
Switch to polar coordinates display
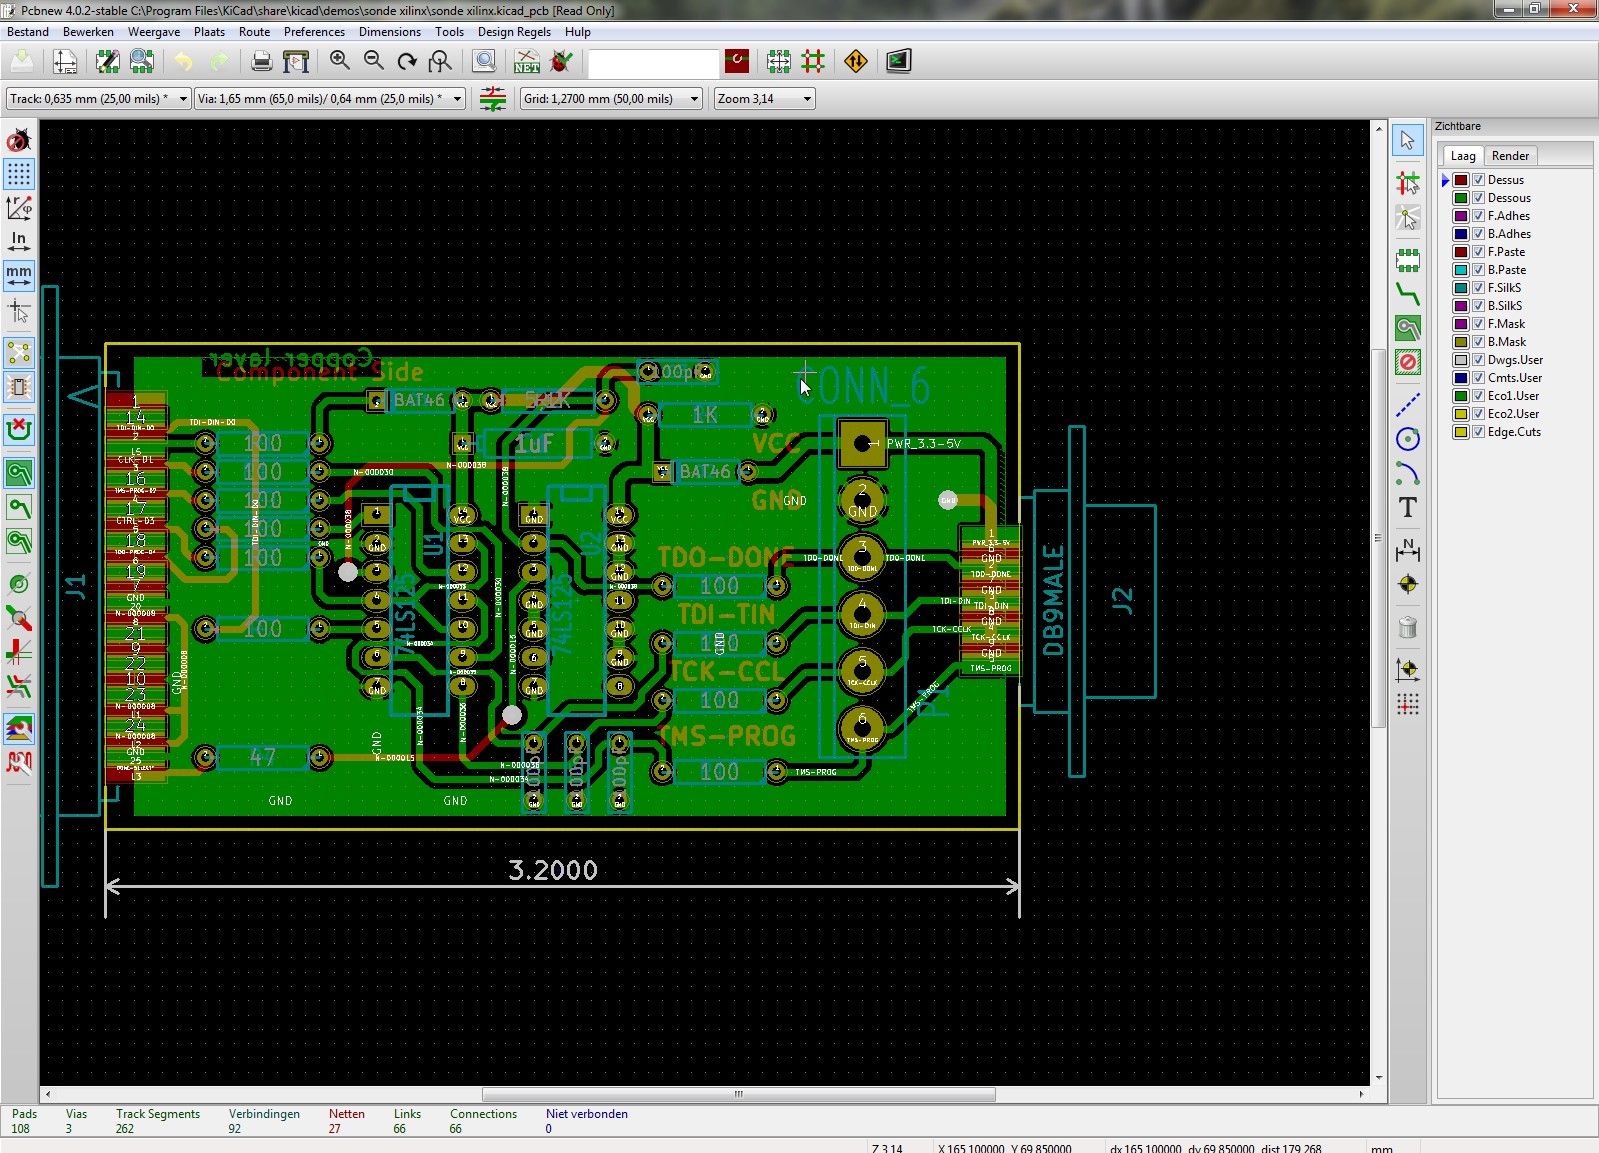(19, 208)
